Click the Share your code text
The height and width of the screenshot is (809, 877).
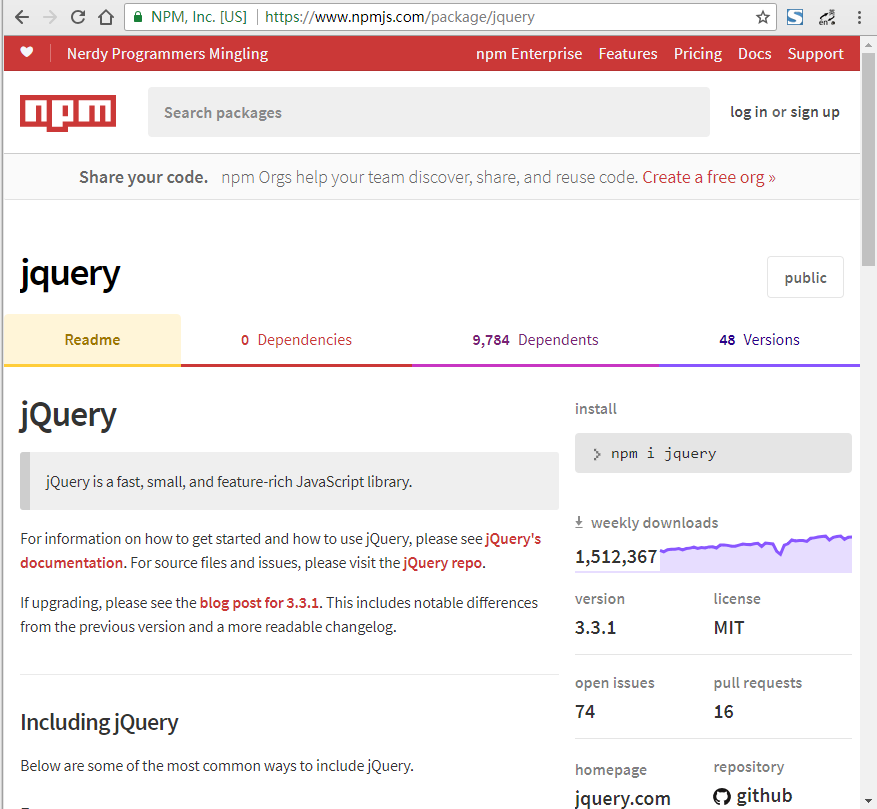(x=143, y=177)
